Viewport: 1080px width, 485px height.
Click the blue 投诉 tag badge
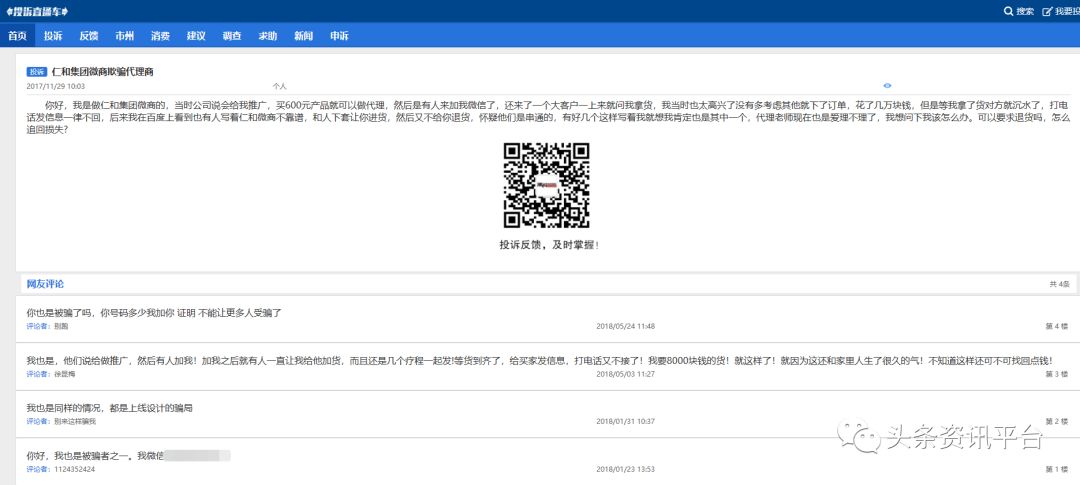(37, 72)
